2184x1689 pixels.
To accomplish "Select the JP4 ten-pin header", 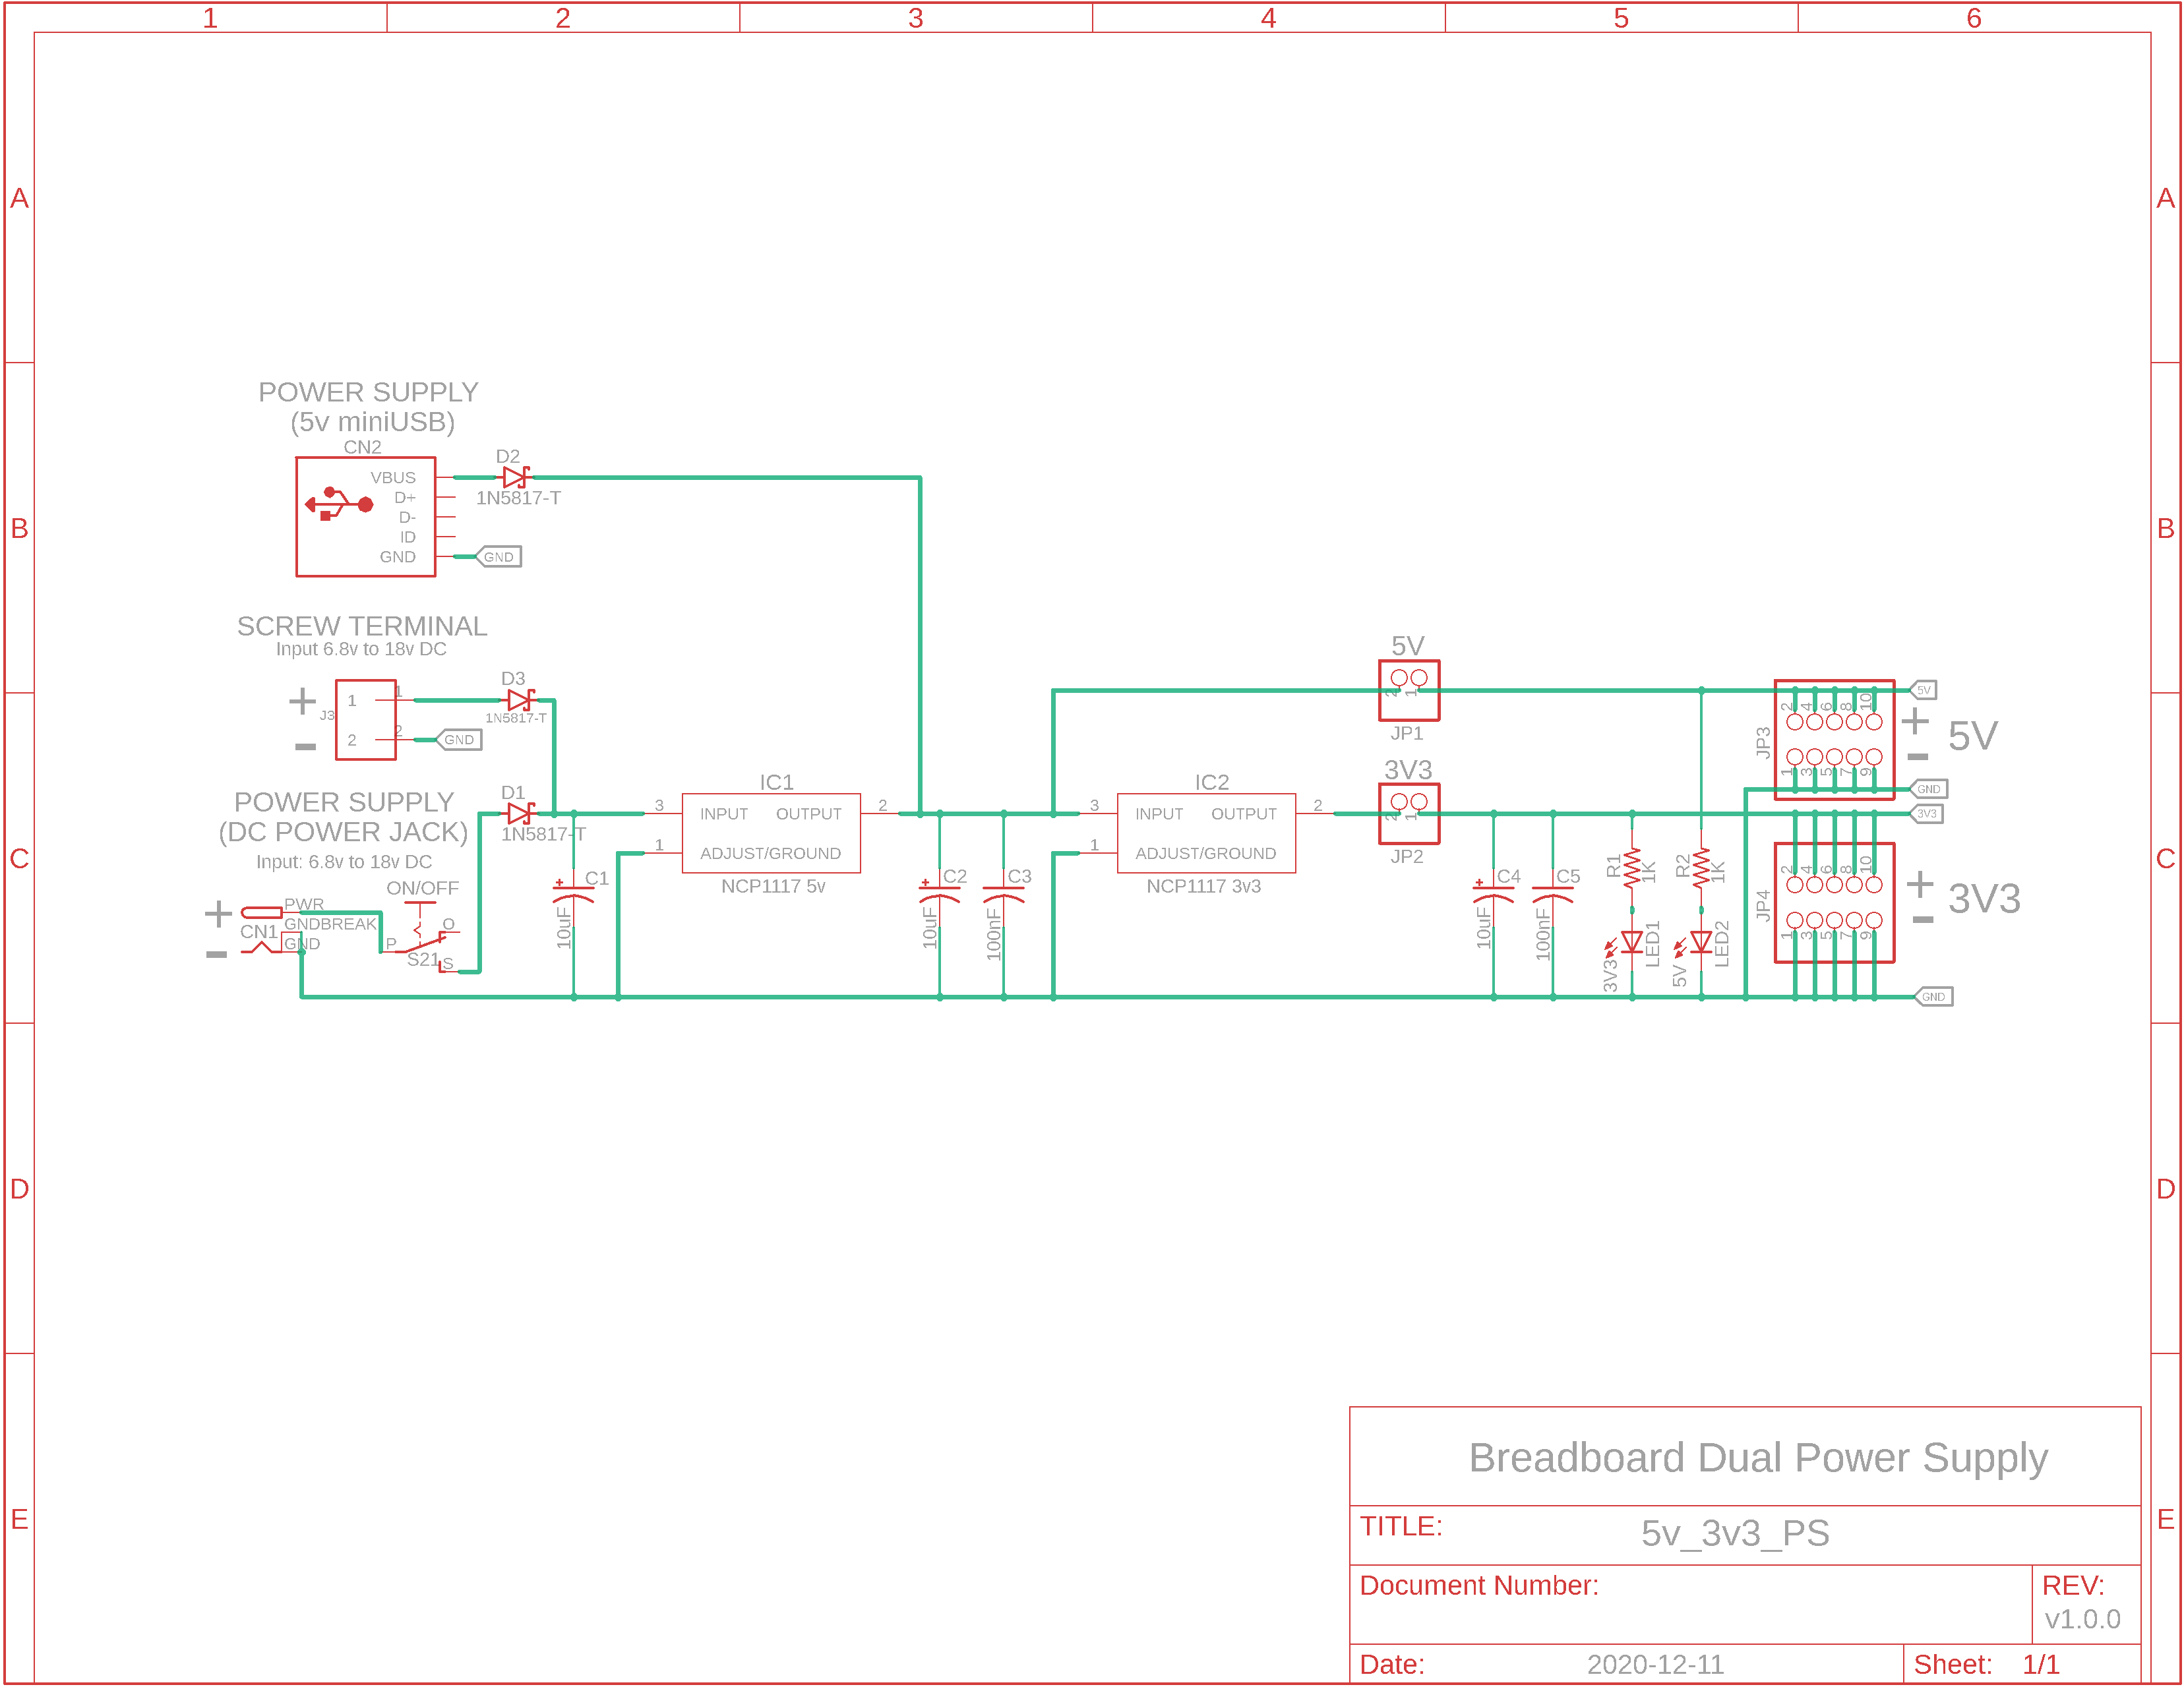I will click(1834, 903).
